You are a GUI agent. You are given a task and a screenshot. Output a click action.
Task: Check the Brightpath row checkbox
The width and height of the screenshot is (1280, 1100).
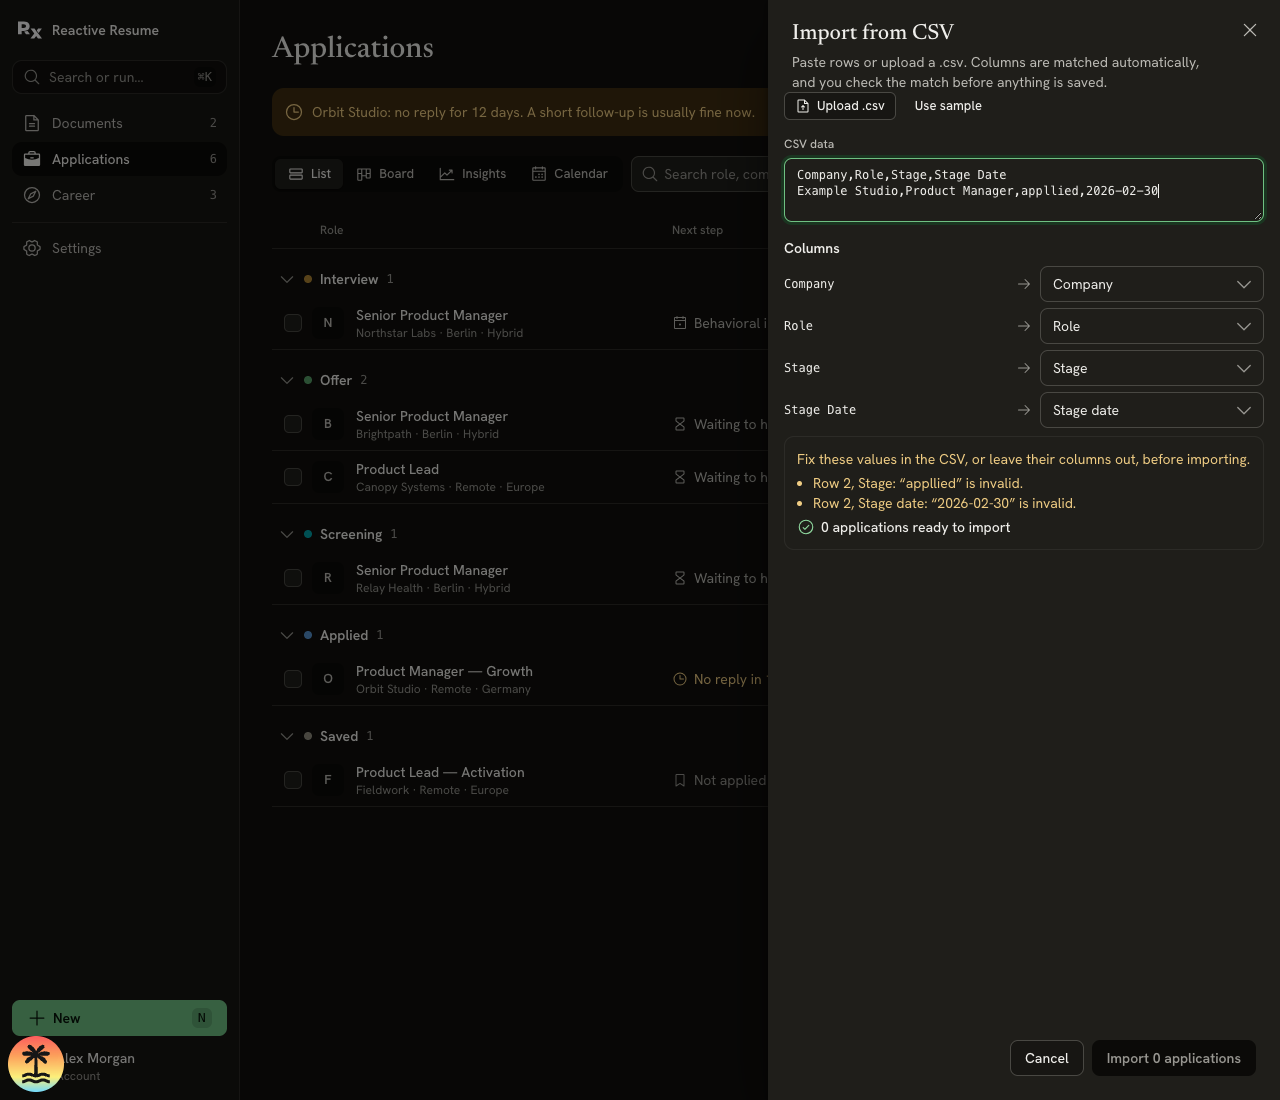tap(293, 424)
